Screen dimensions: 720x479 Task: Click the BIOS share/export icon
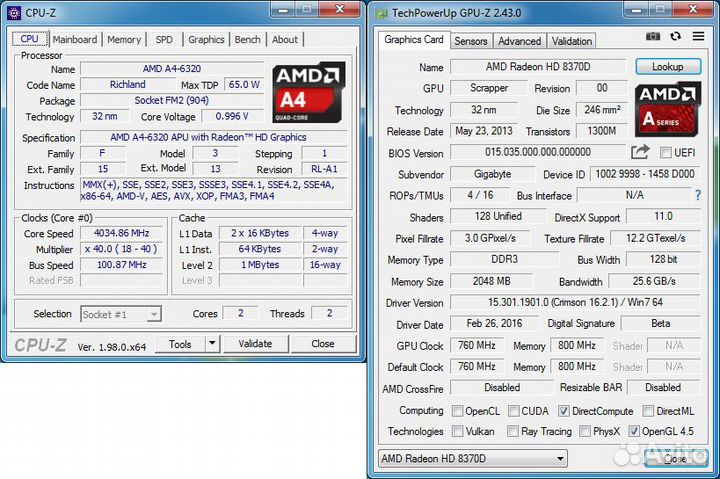point(640,152)
